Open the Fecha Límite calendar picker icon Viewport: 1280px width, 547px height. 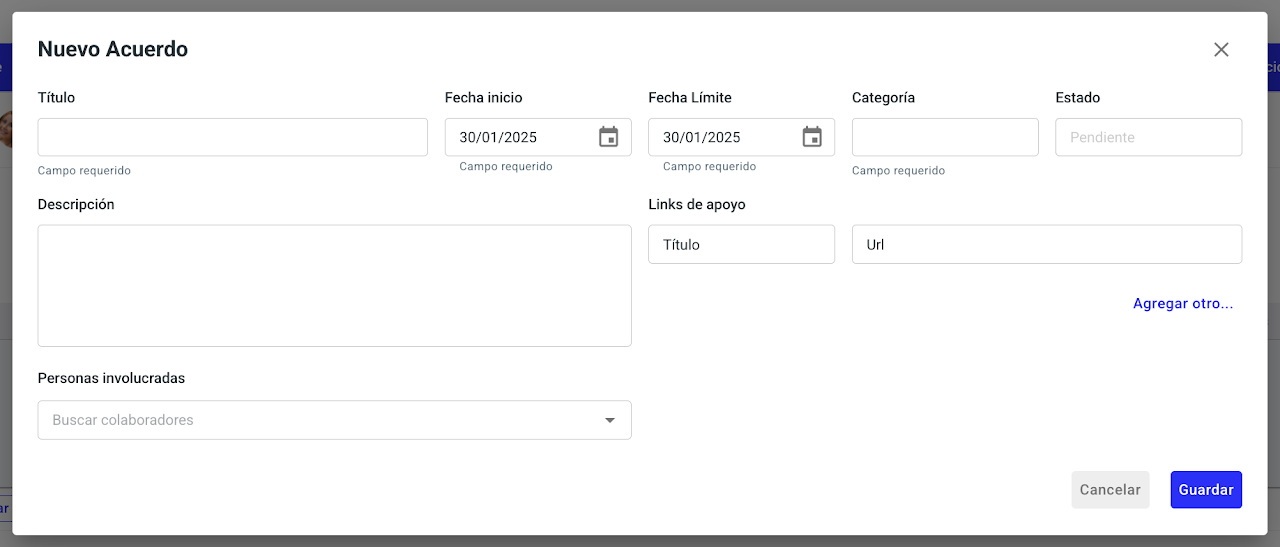812,137
